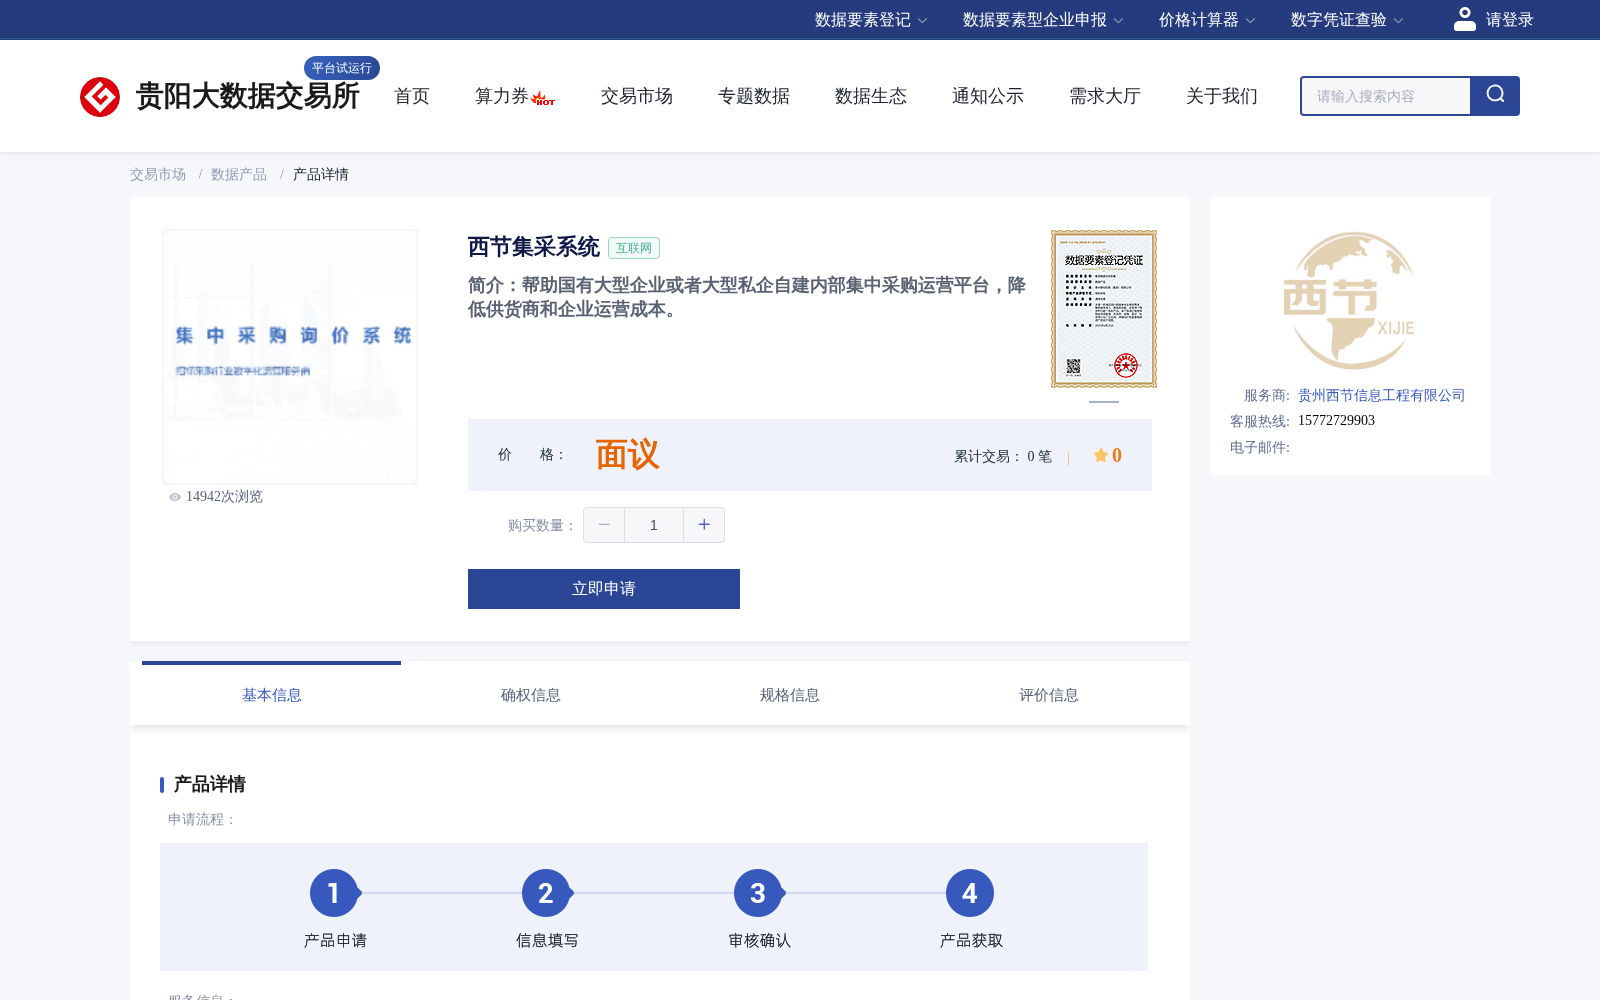Click the 平台试运行 badge
1600x1000 pixels.
click(342, 68)
